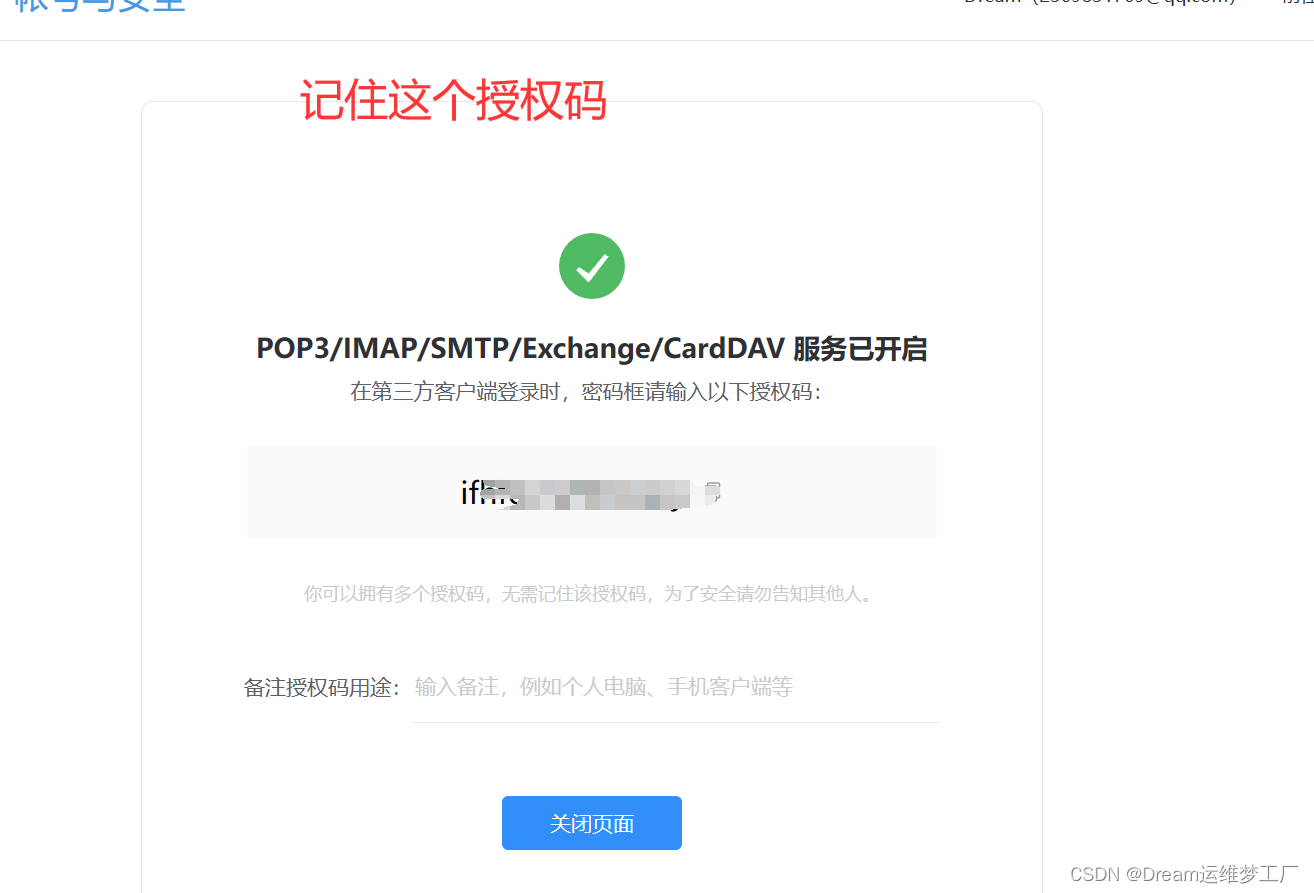
Task: Click the 备注授权码用途 label
Action: (x=322, y=688)
